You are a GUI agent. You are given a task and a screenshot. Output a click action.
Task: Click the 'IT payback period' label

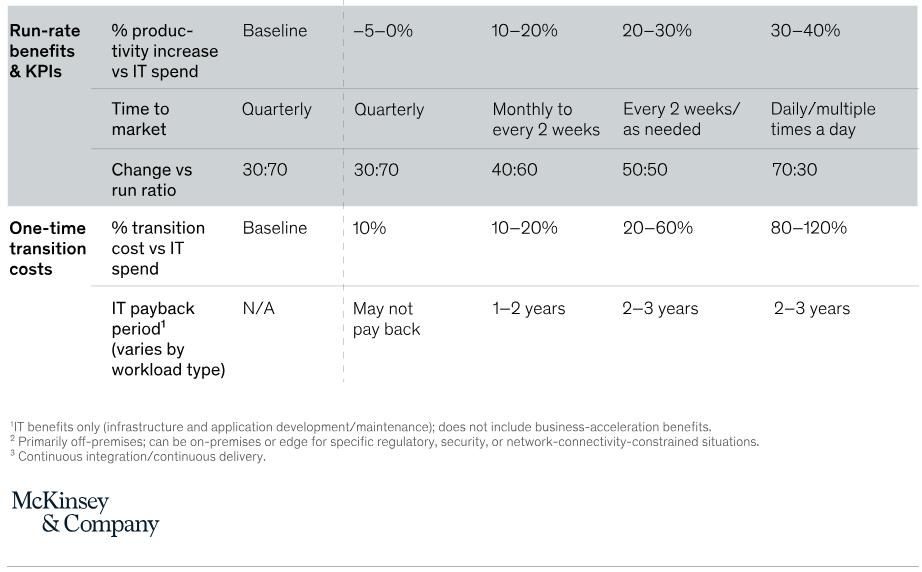(167, 339)
